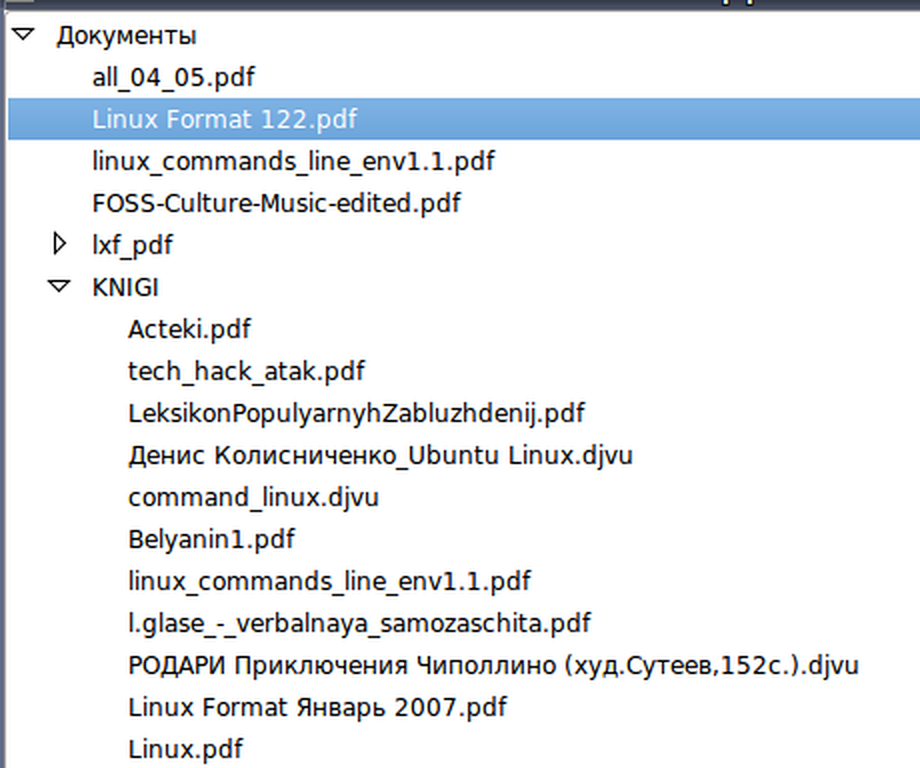Select l.glase_-_verbalnaya_samozaschita.pdf
Image resolution: width=920 pixels, height=768 pixels.
359,624
